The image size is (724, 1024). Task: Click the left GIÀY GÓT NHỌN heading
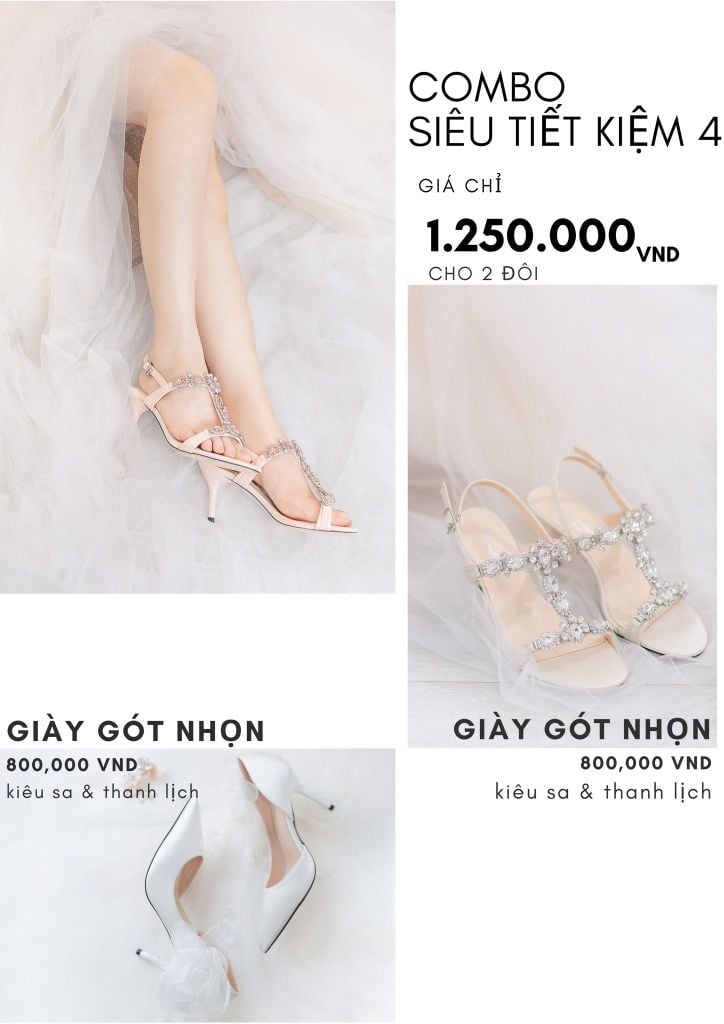(135, 731)
